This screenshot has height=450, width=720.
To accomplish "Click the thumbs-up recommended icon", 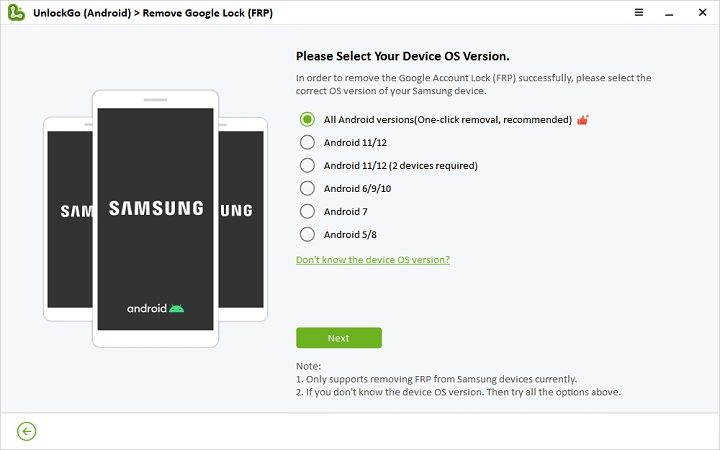I will pos(582,120).
